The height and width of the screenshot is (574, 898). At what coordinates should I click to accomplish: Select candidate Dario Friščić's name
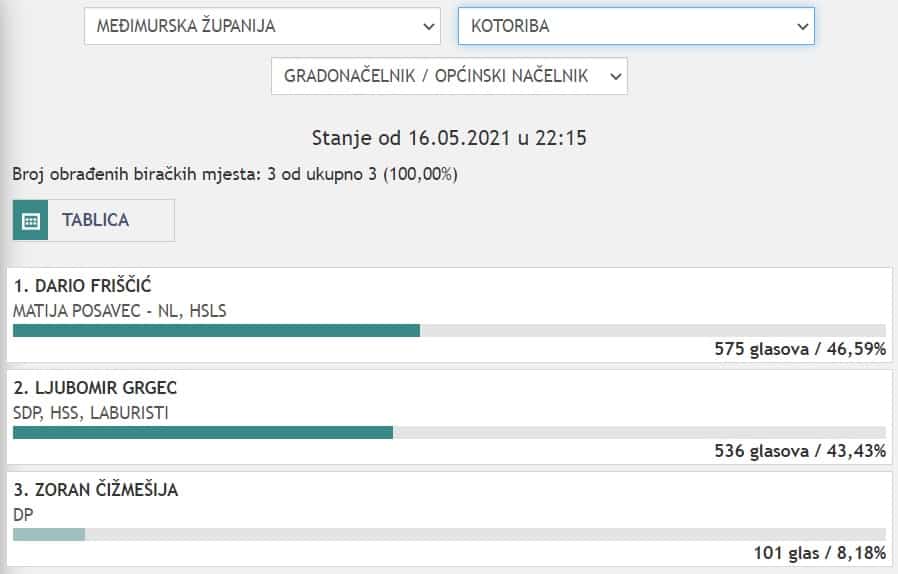(82, 288)
